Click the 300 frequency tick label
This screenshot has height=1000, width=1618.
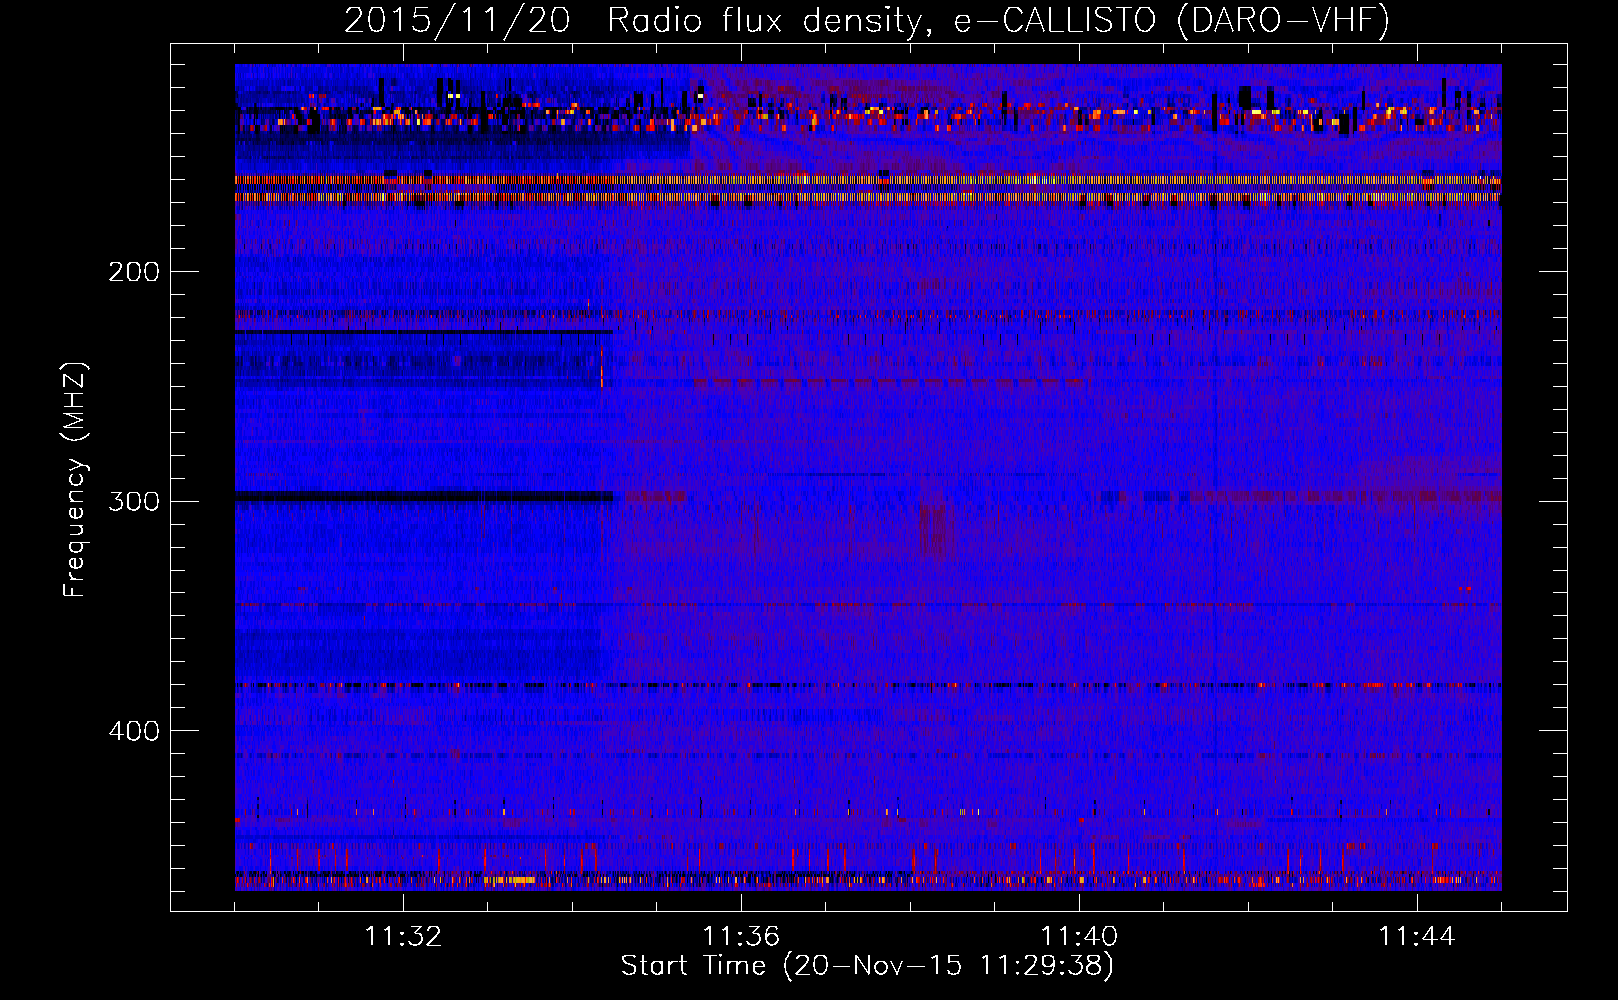pyautogui.click(x=134, y=501)
